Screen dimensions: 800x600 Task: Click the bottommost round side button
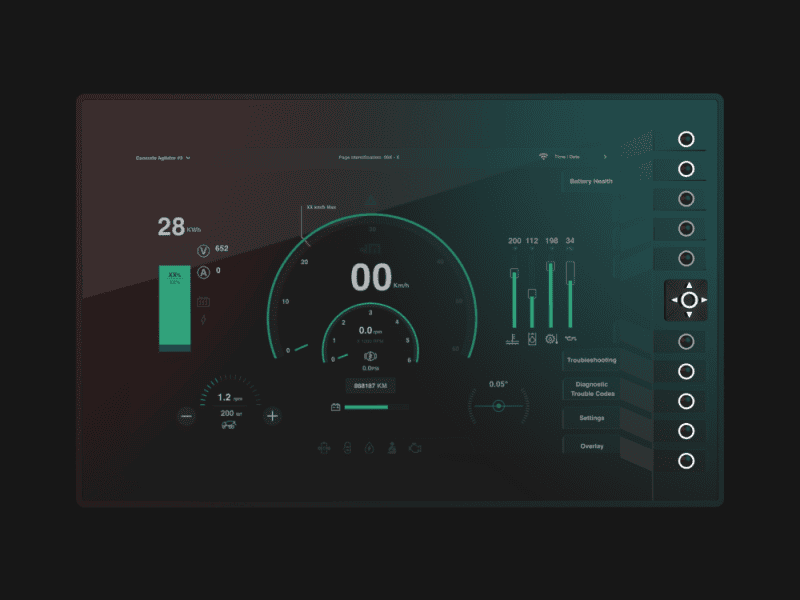pyautogui.click(x=686, y=461)
